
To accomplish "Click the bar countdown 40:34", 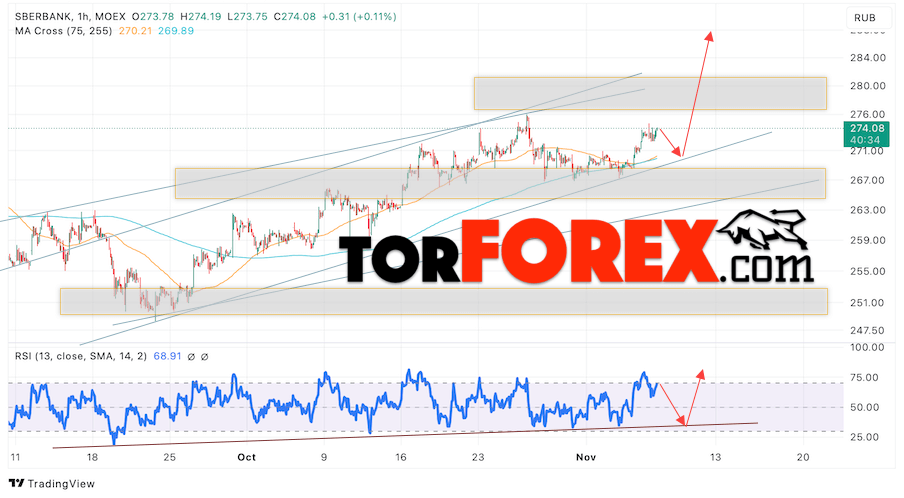I will [867, 140].
